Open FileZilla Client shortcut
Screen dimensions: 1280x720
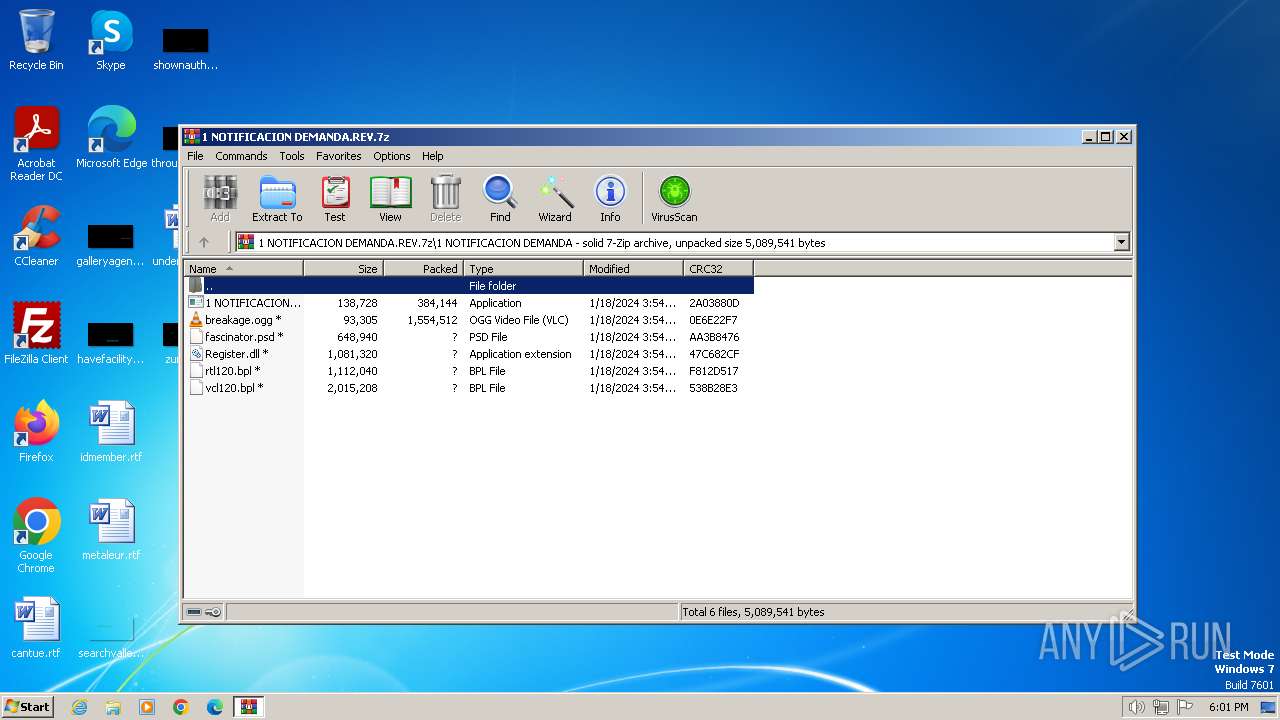click(x=36, y=334)
